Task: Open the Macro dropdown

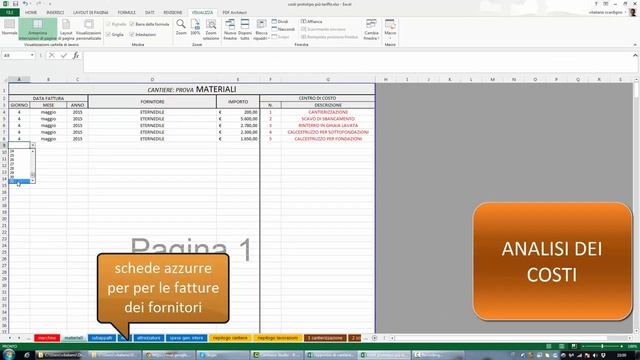Action: [x=390, y=29]
